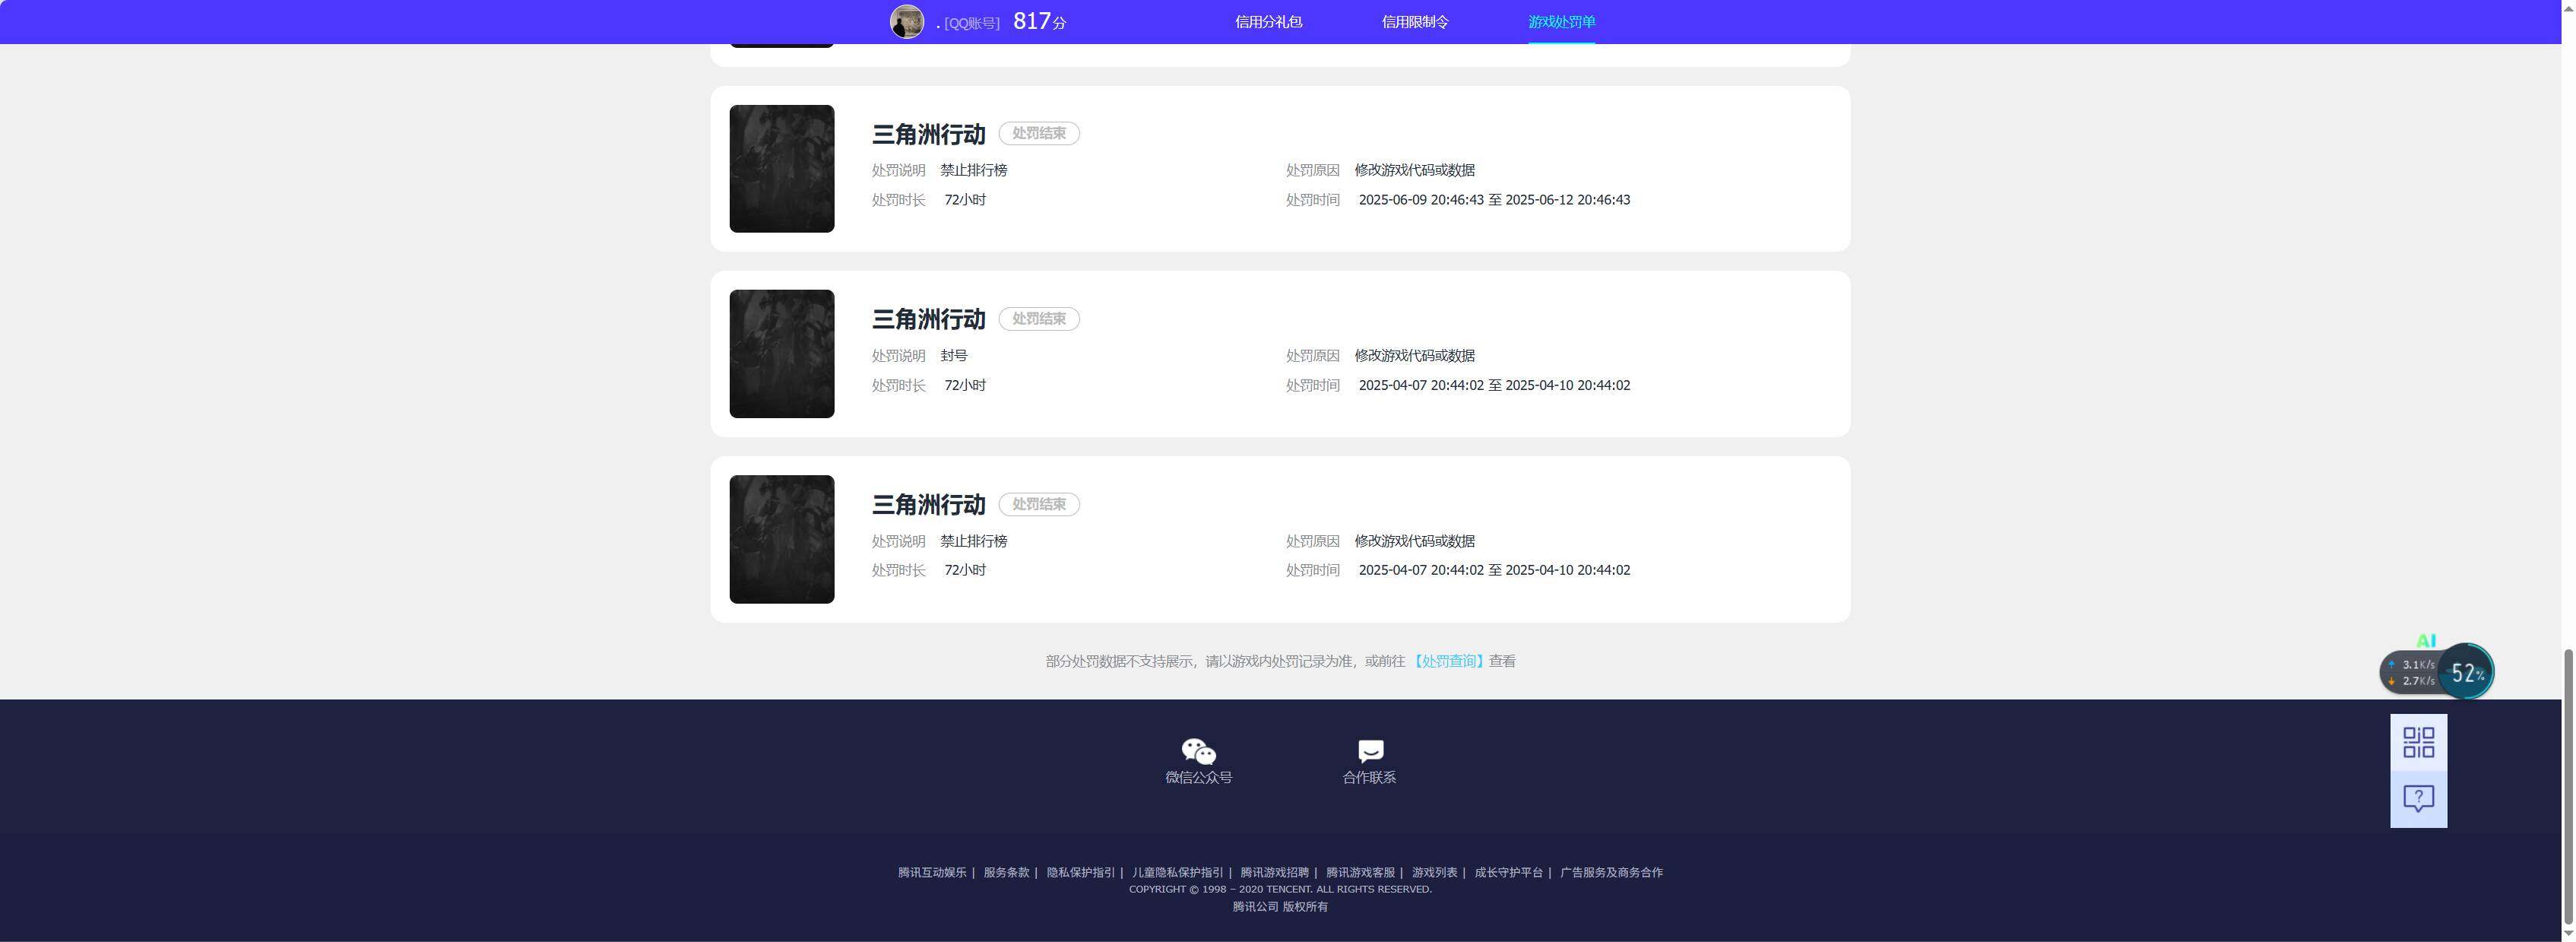This screenshot has width=2576, height=942.
Task: Click the 封号 penalty description text
Action: (954, 355)
